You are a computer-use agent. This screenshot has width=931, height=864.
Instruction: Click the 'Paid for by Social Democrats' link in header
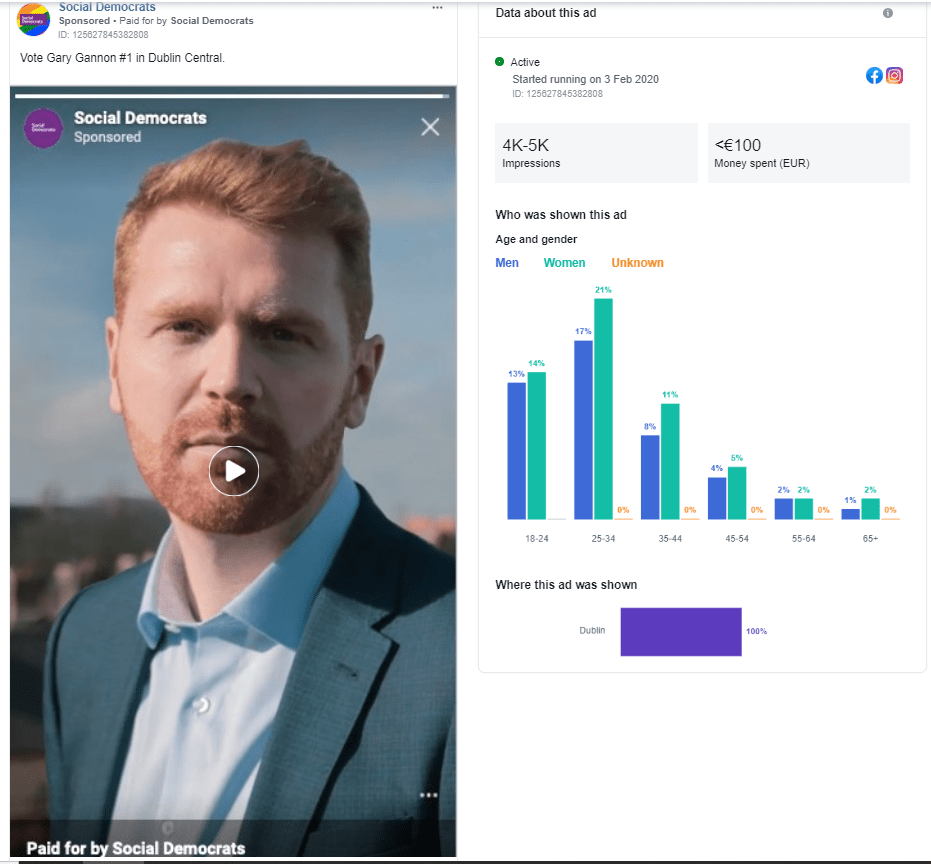pyautogui.click(x=186, y=21)
